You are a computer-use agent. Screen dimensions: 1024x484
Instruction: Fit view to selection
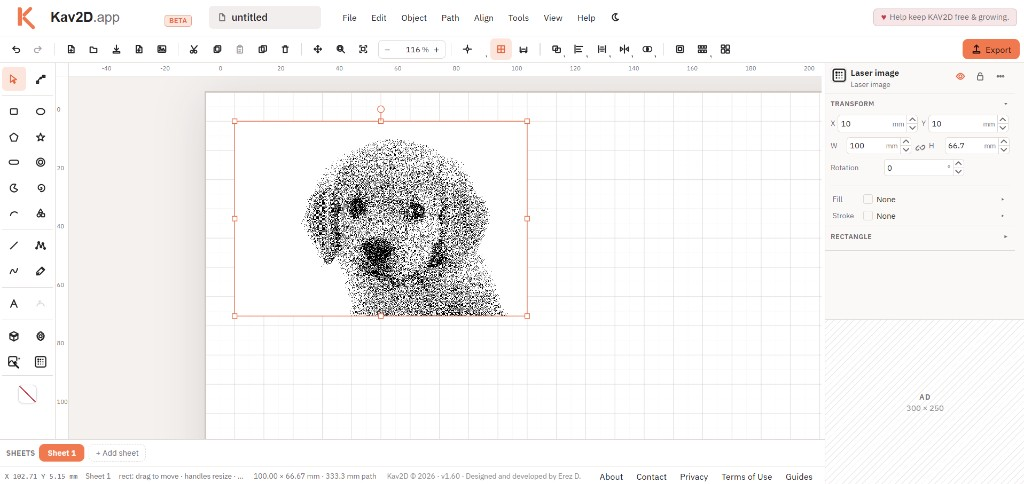coord(363,50)
